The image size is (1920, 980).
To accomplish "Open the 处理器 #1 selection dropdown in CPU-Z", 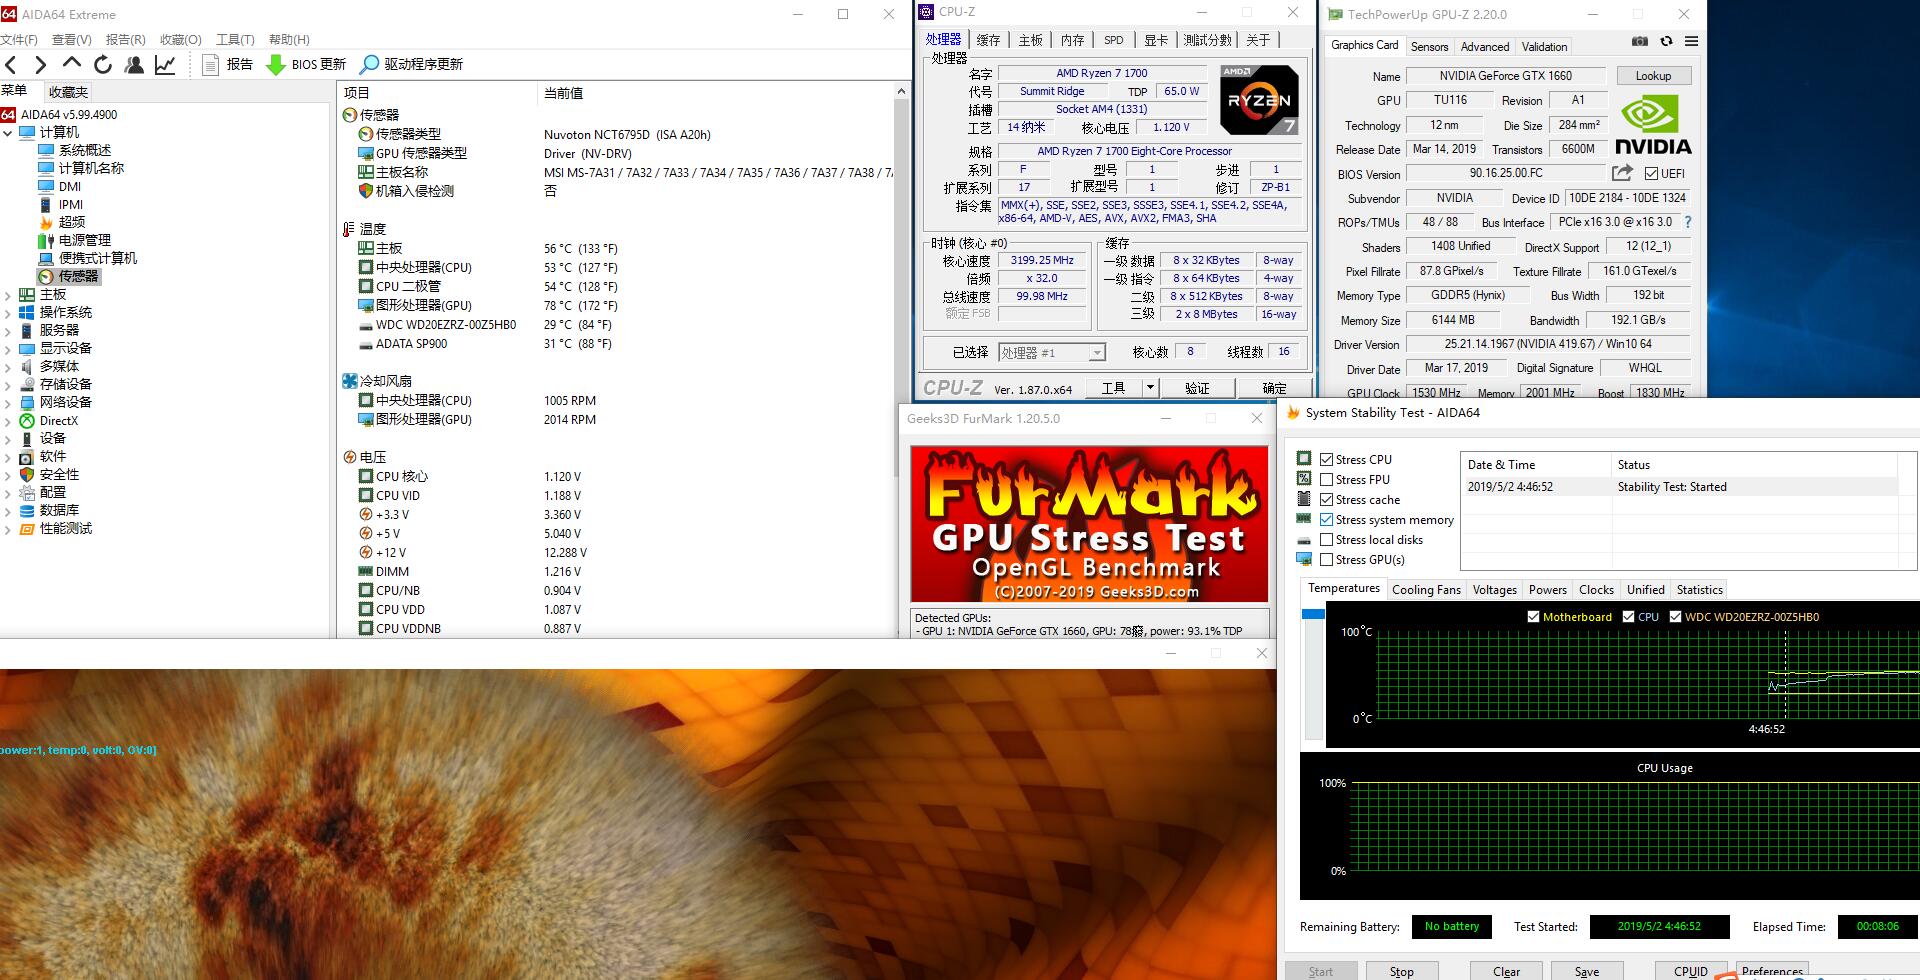I will click(1096, 352).
